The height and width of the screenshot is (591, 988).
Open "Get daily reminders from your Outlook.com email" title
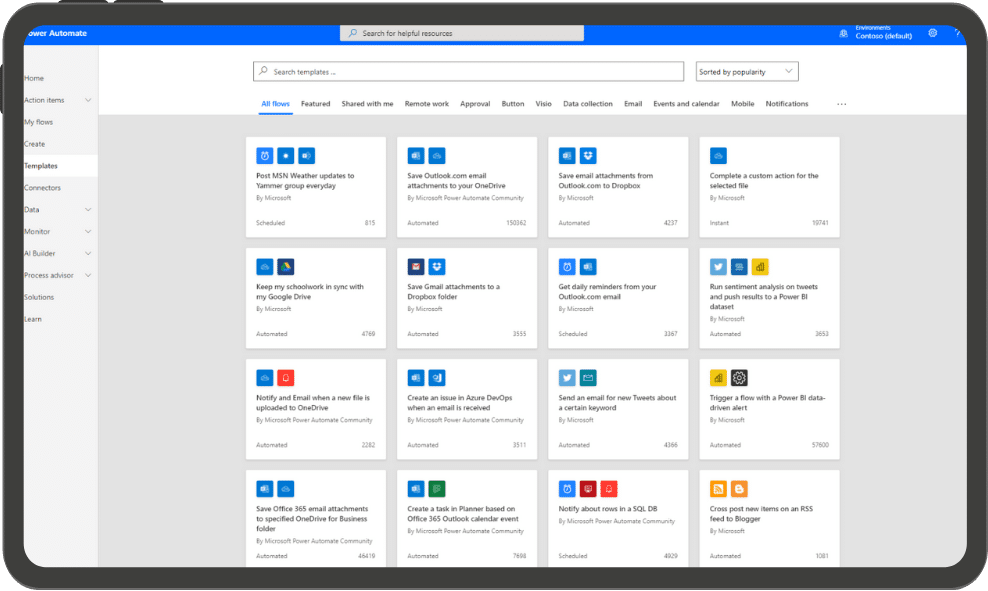607,292
